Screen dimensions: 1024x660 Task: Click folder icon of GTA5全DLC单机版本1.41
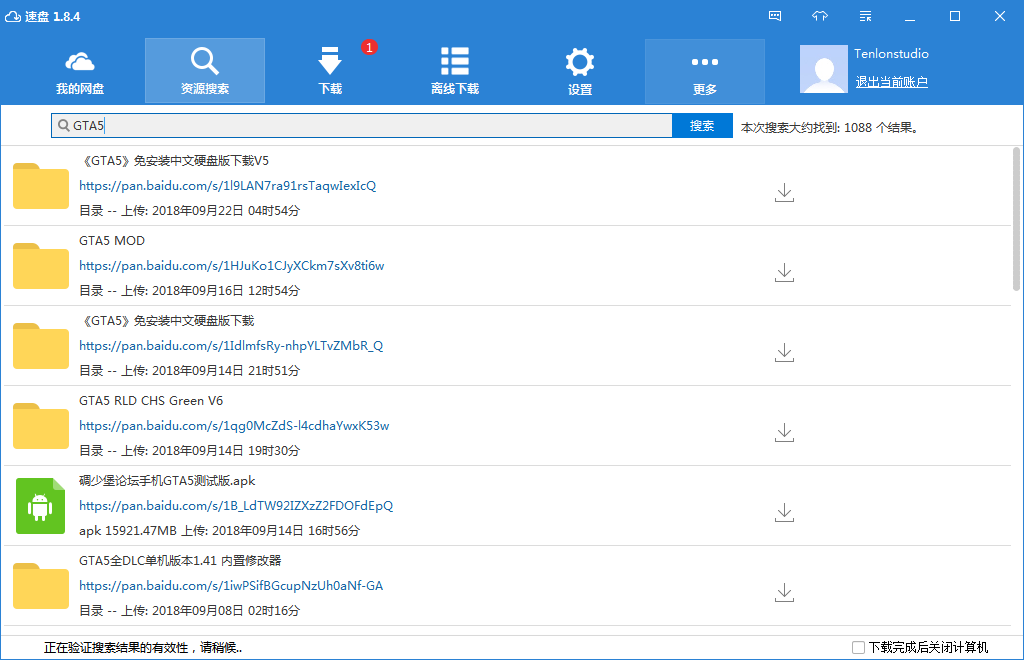(x=40, y=586)
